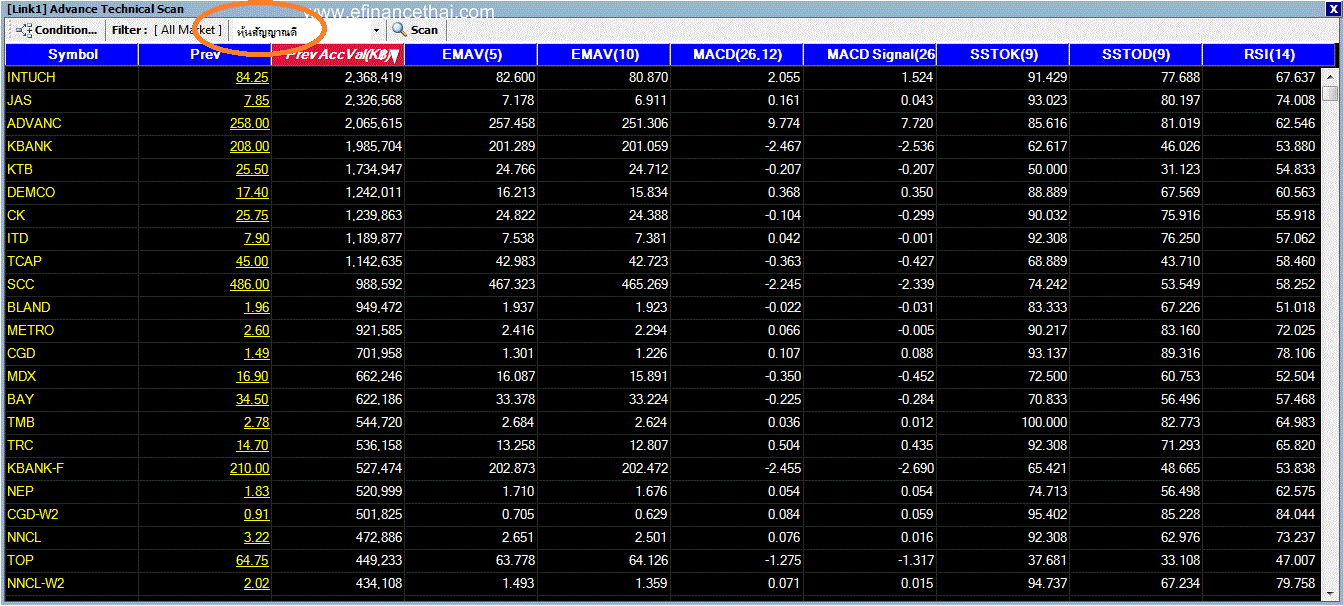Viewport: 1344px width, 606px height.
Task: Click the scrollbar up arrow
Action: pyautogui.click(x=1329, y=76)
